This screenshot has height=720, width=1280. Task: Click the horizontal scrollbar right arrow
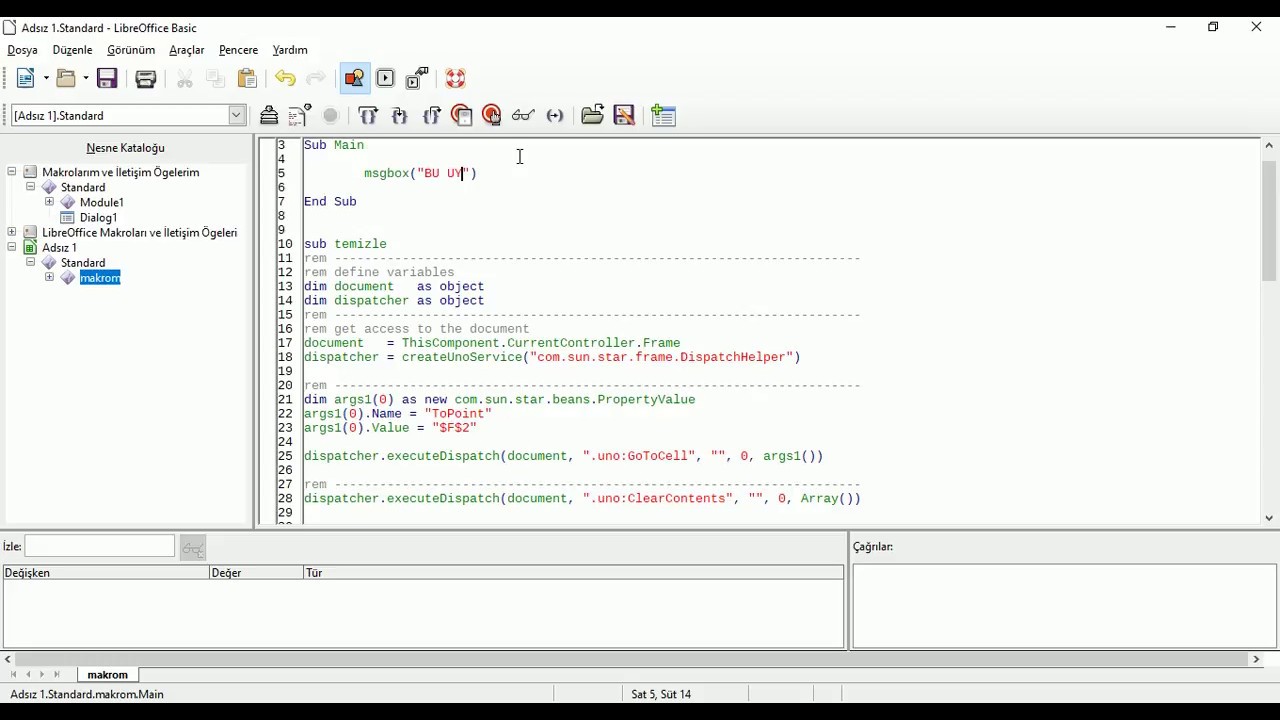pos(1256,659)
